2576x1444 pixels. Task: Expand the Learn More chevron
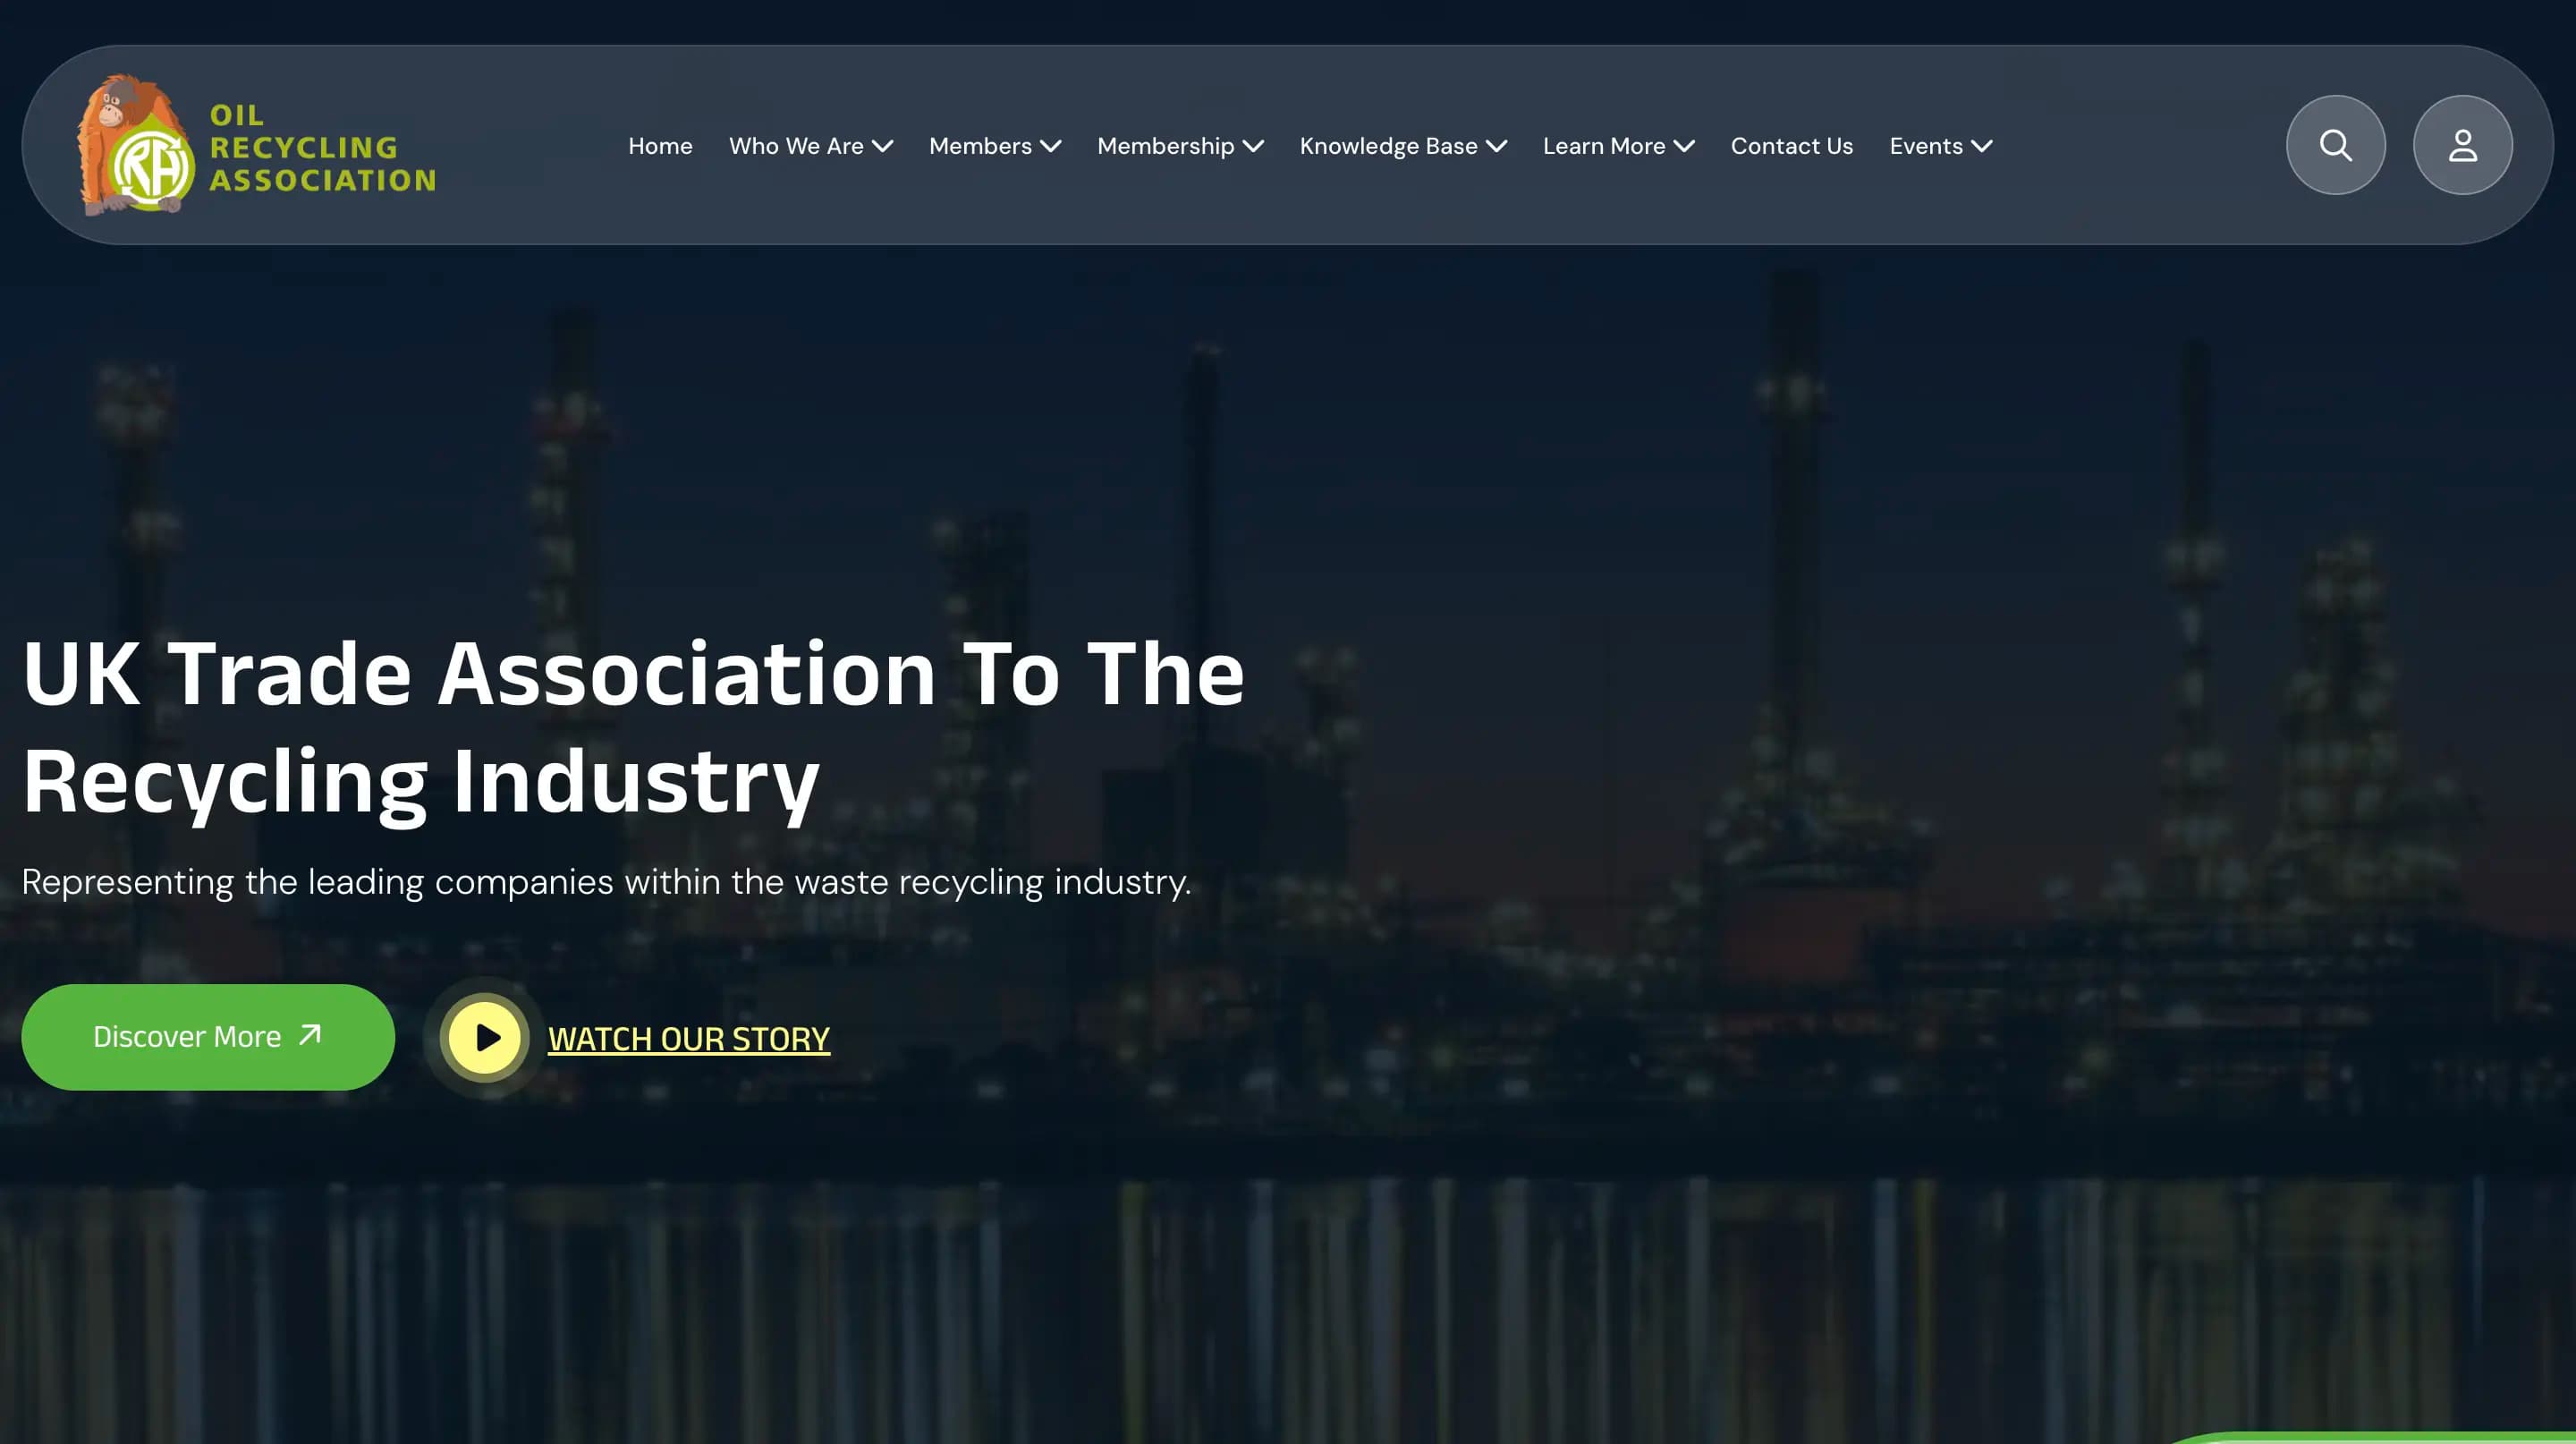tap(1686, 146)
